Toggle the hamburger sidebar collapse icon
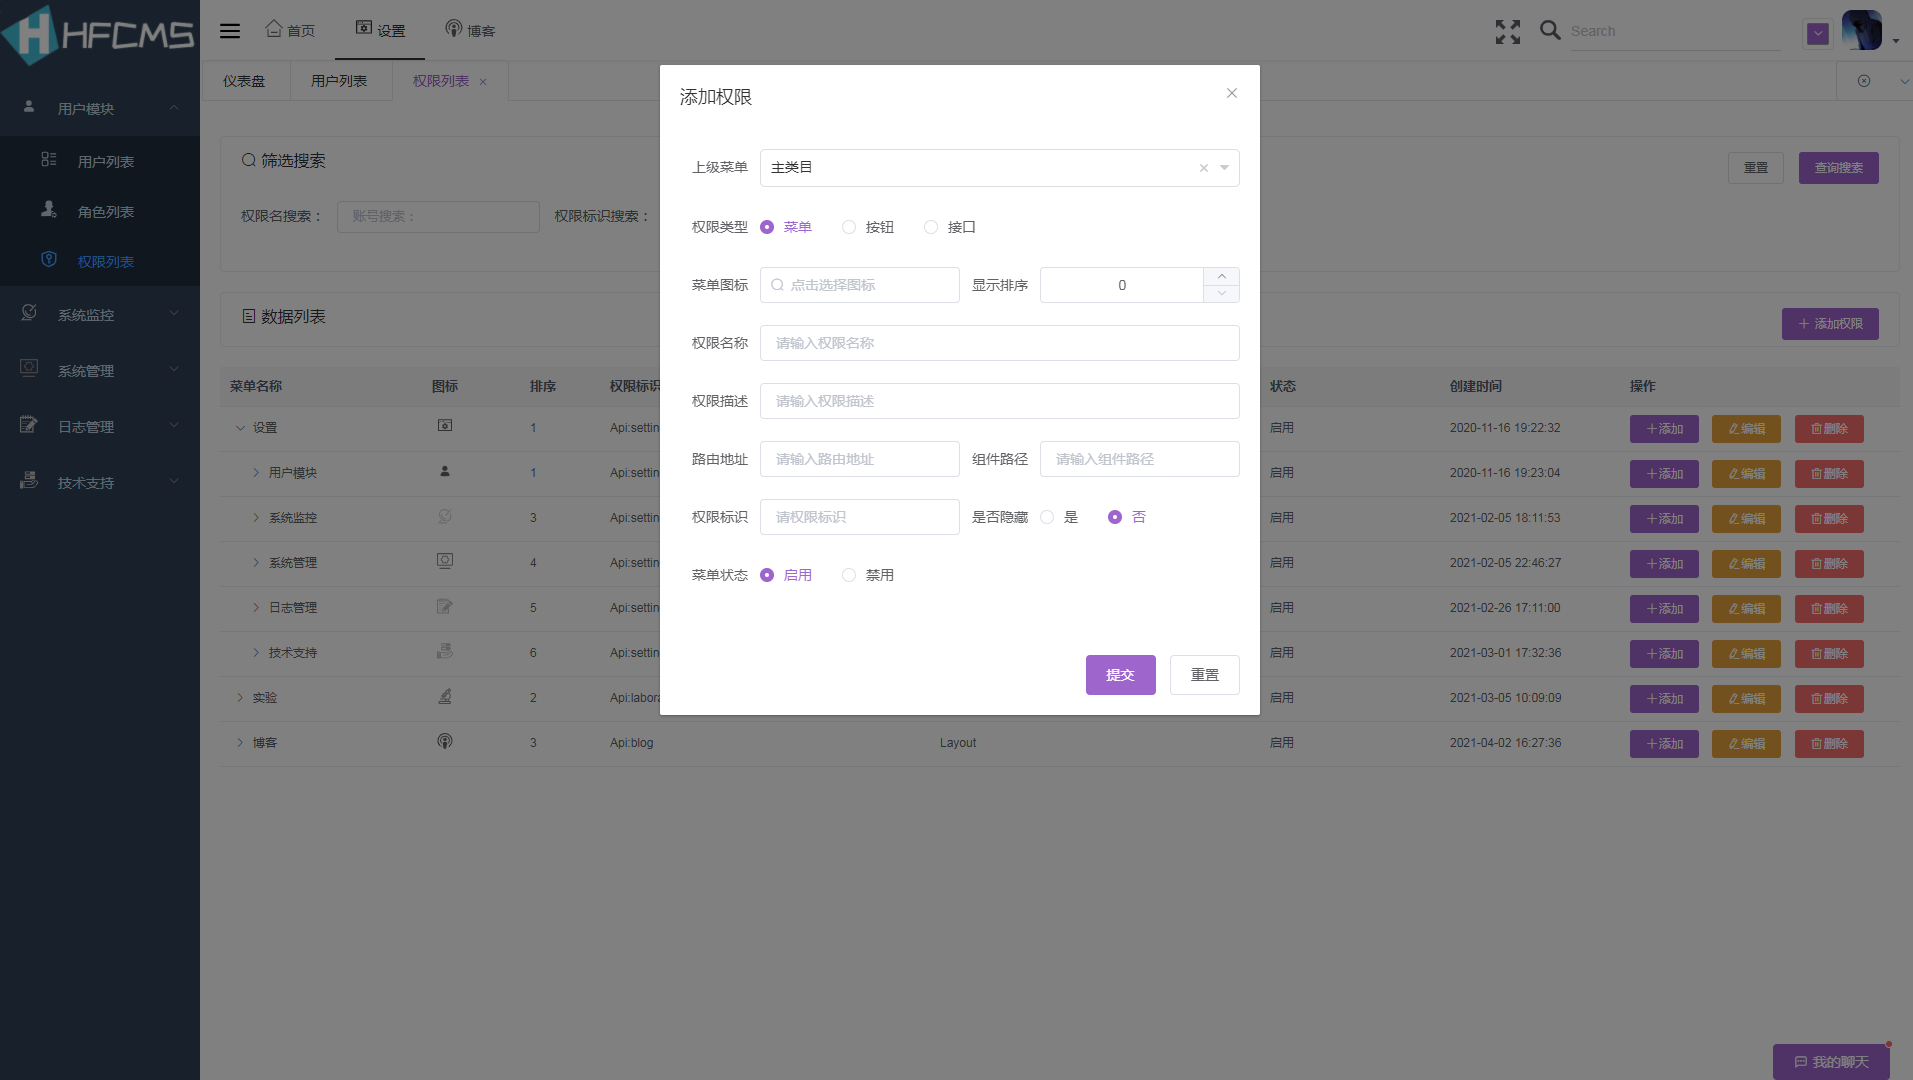The image size is (1913, 1080). [x=230, y=31]
